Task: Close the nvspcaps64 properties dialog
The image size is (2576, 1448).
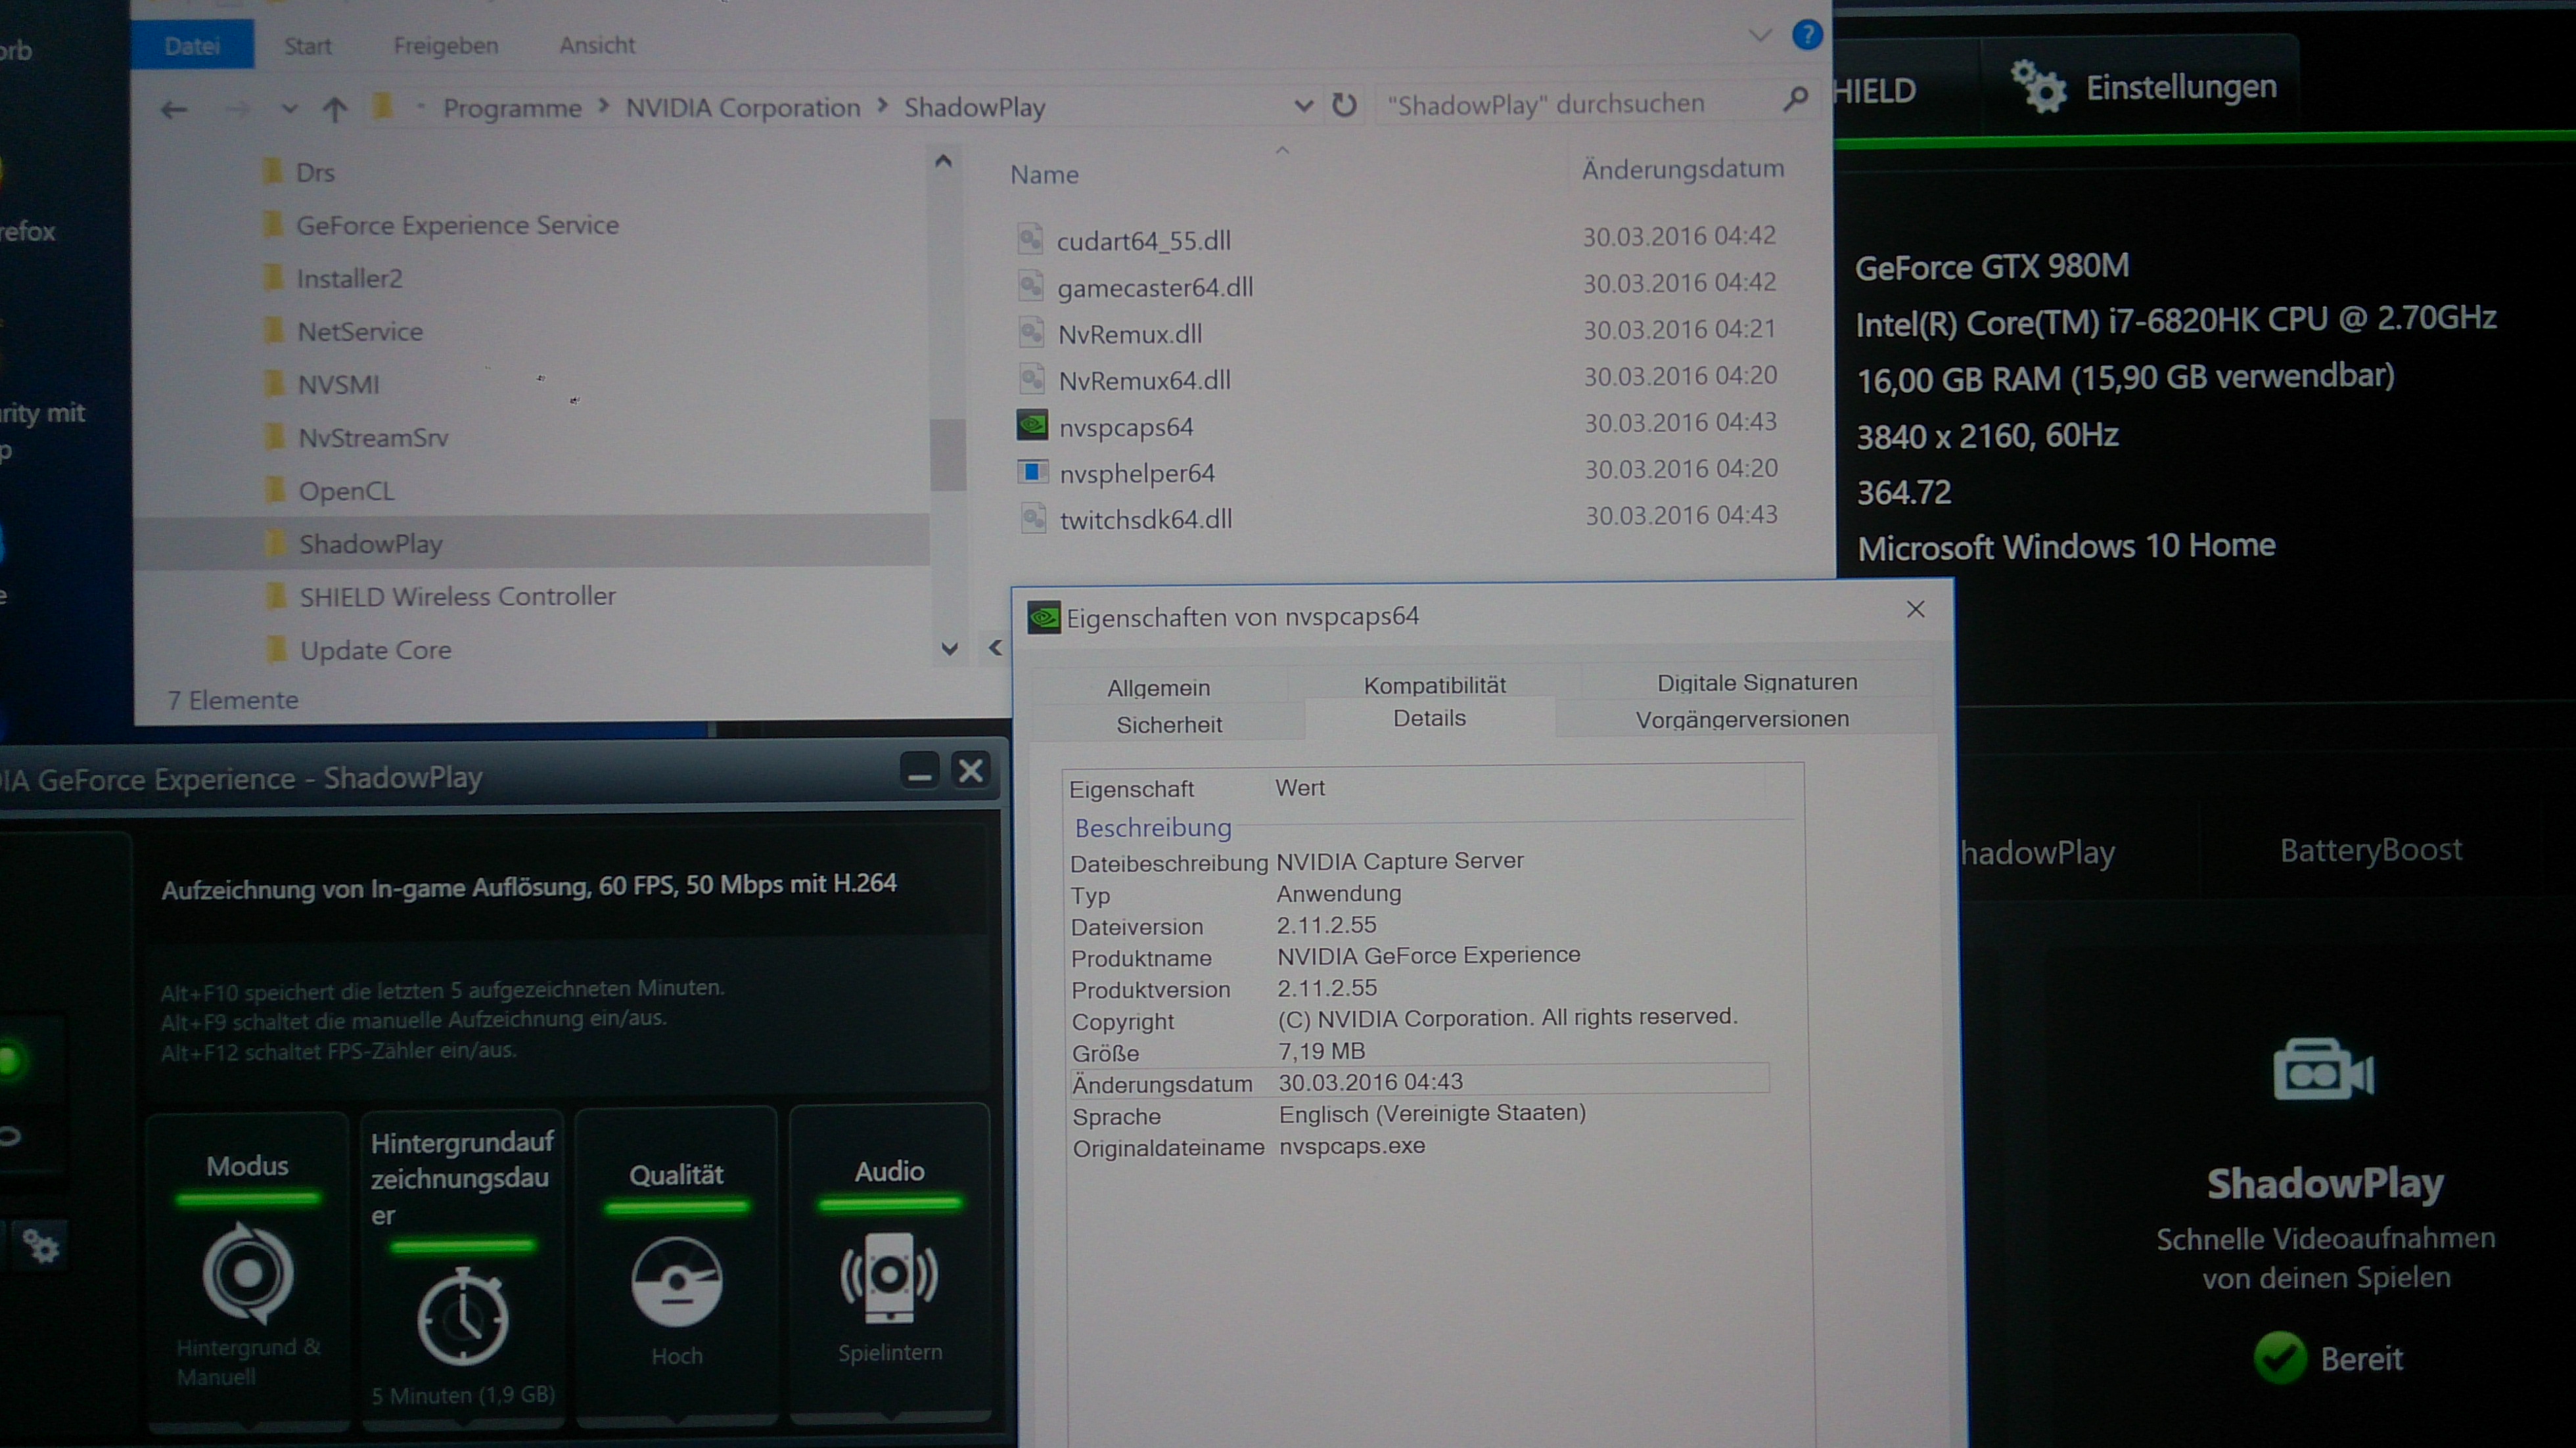Action: [x=1915, y=609]
